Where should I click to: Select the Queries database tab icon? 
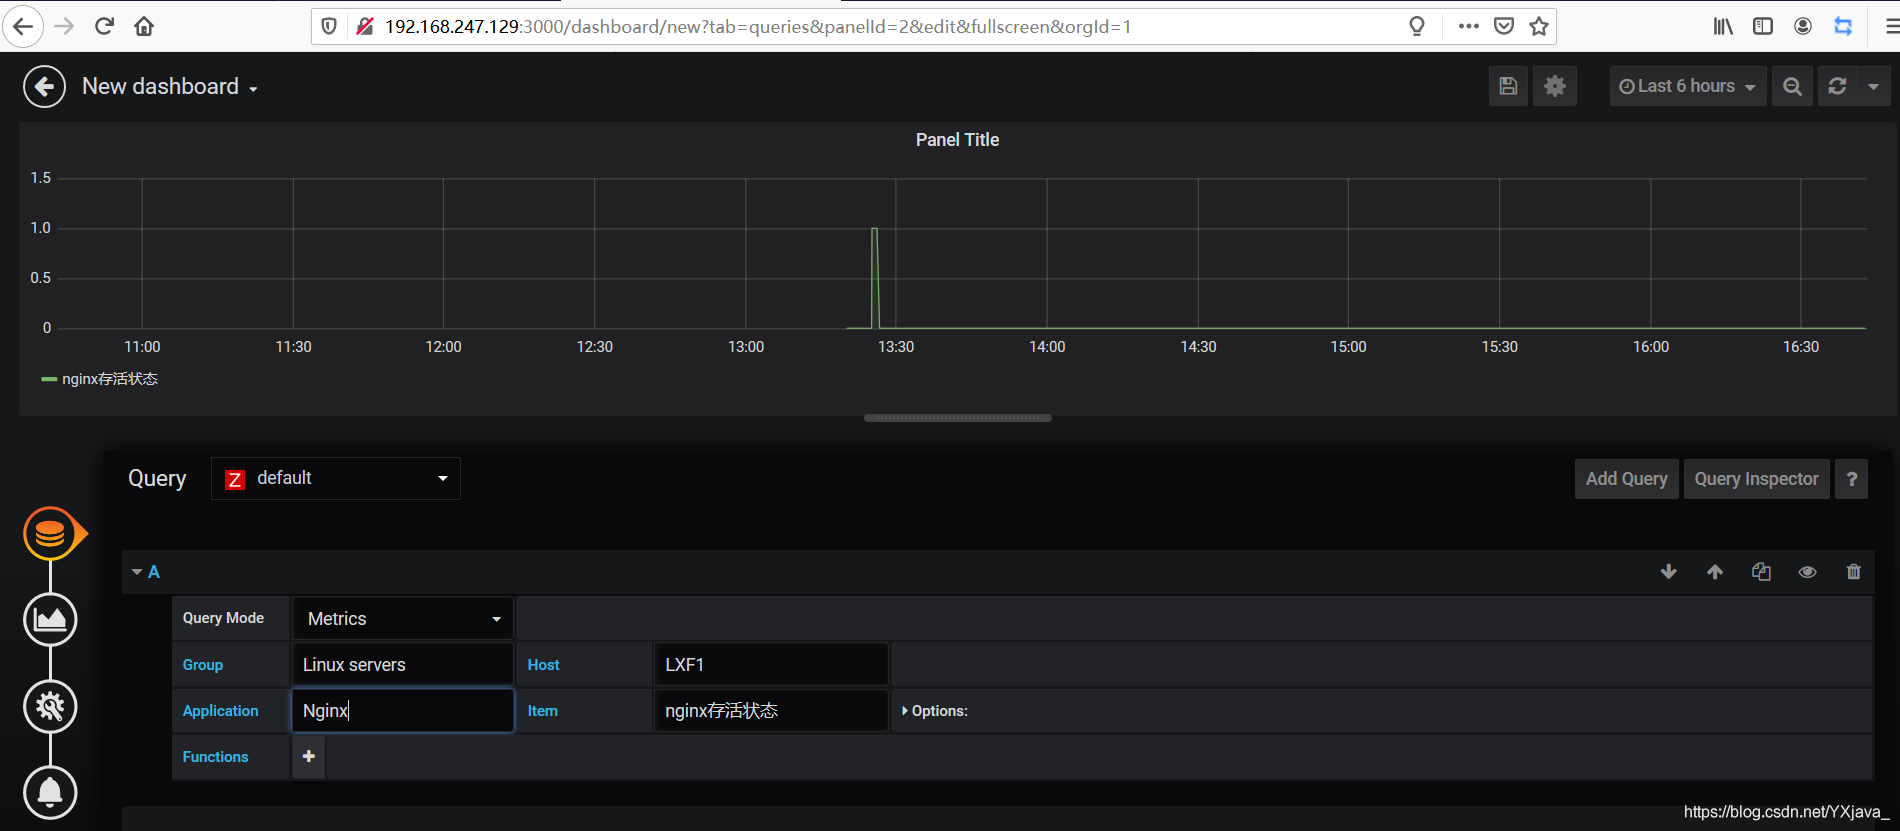[x=50, y=534]
